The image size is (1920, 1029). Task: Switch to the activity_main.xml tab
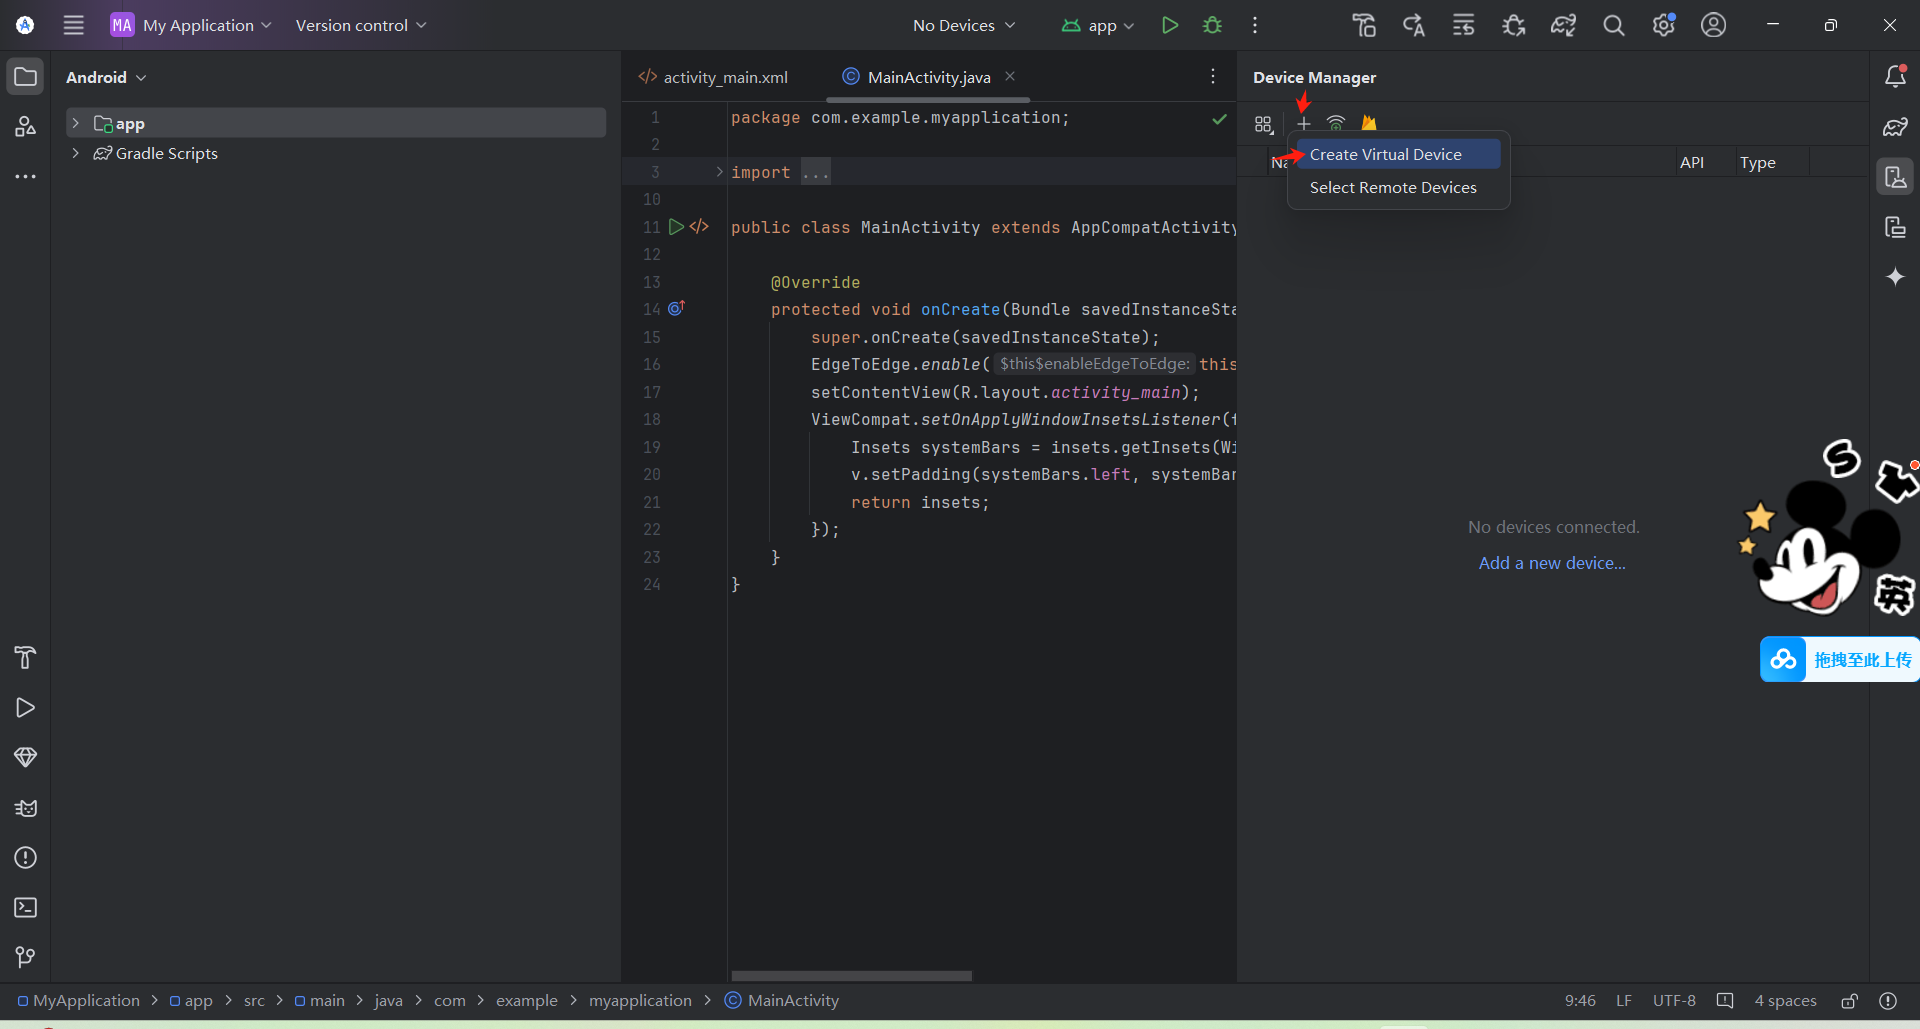(724, 76)
